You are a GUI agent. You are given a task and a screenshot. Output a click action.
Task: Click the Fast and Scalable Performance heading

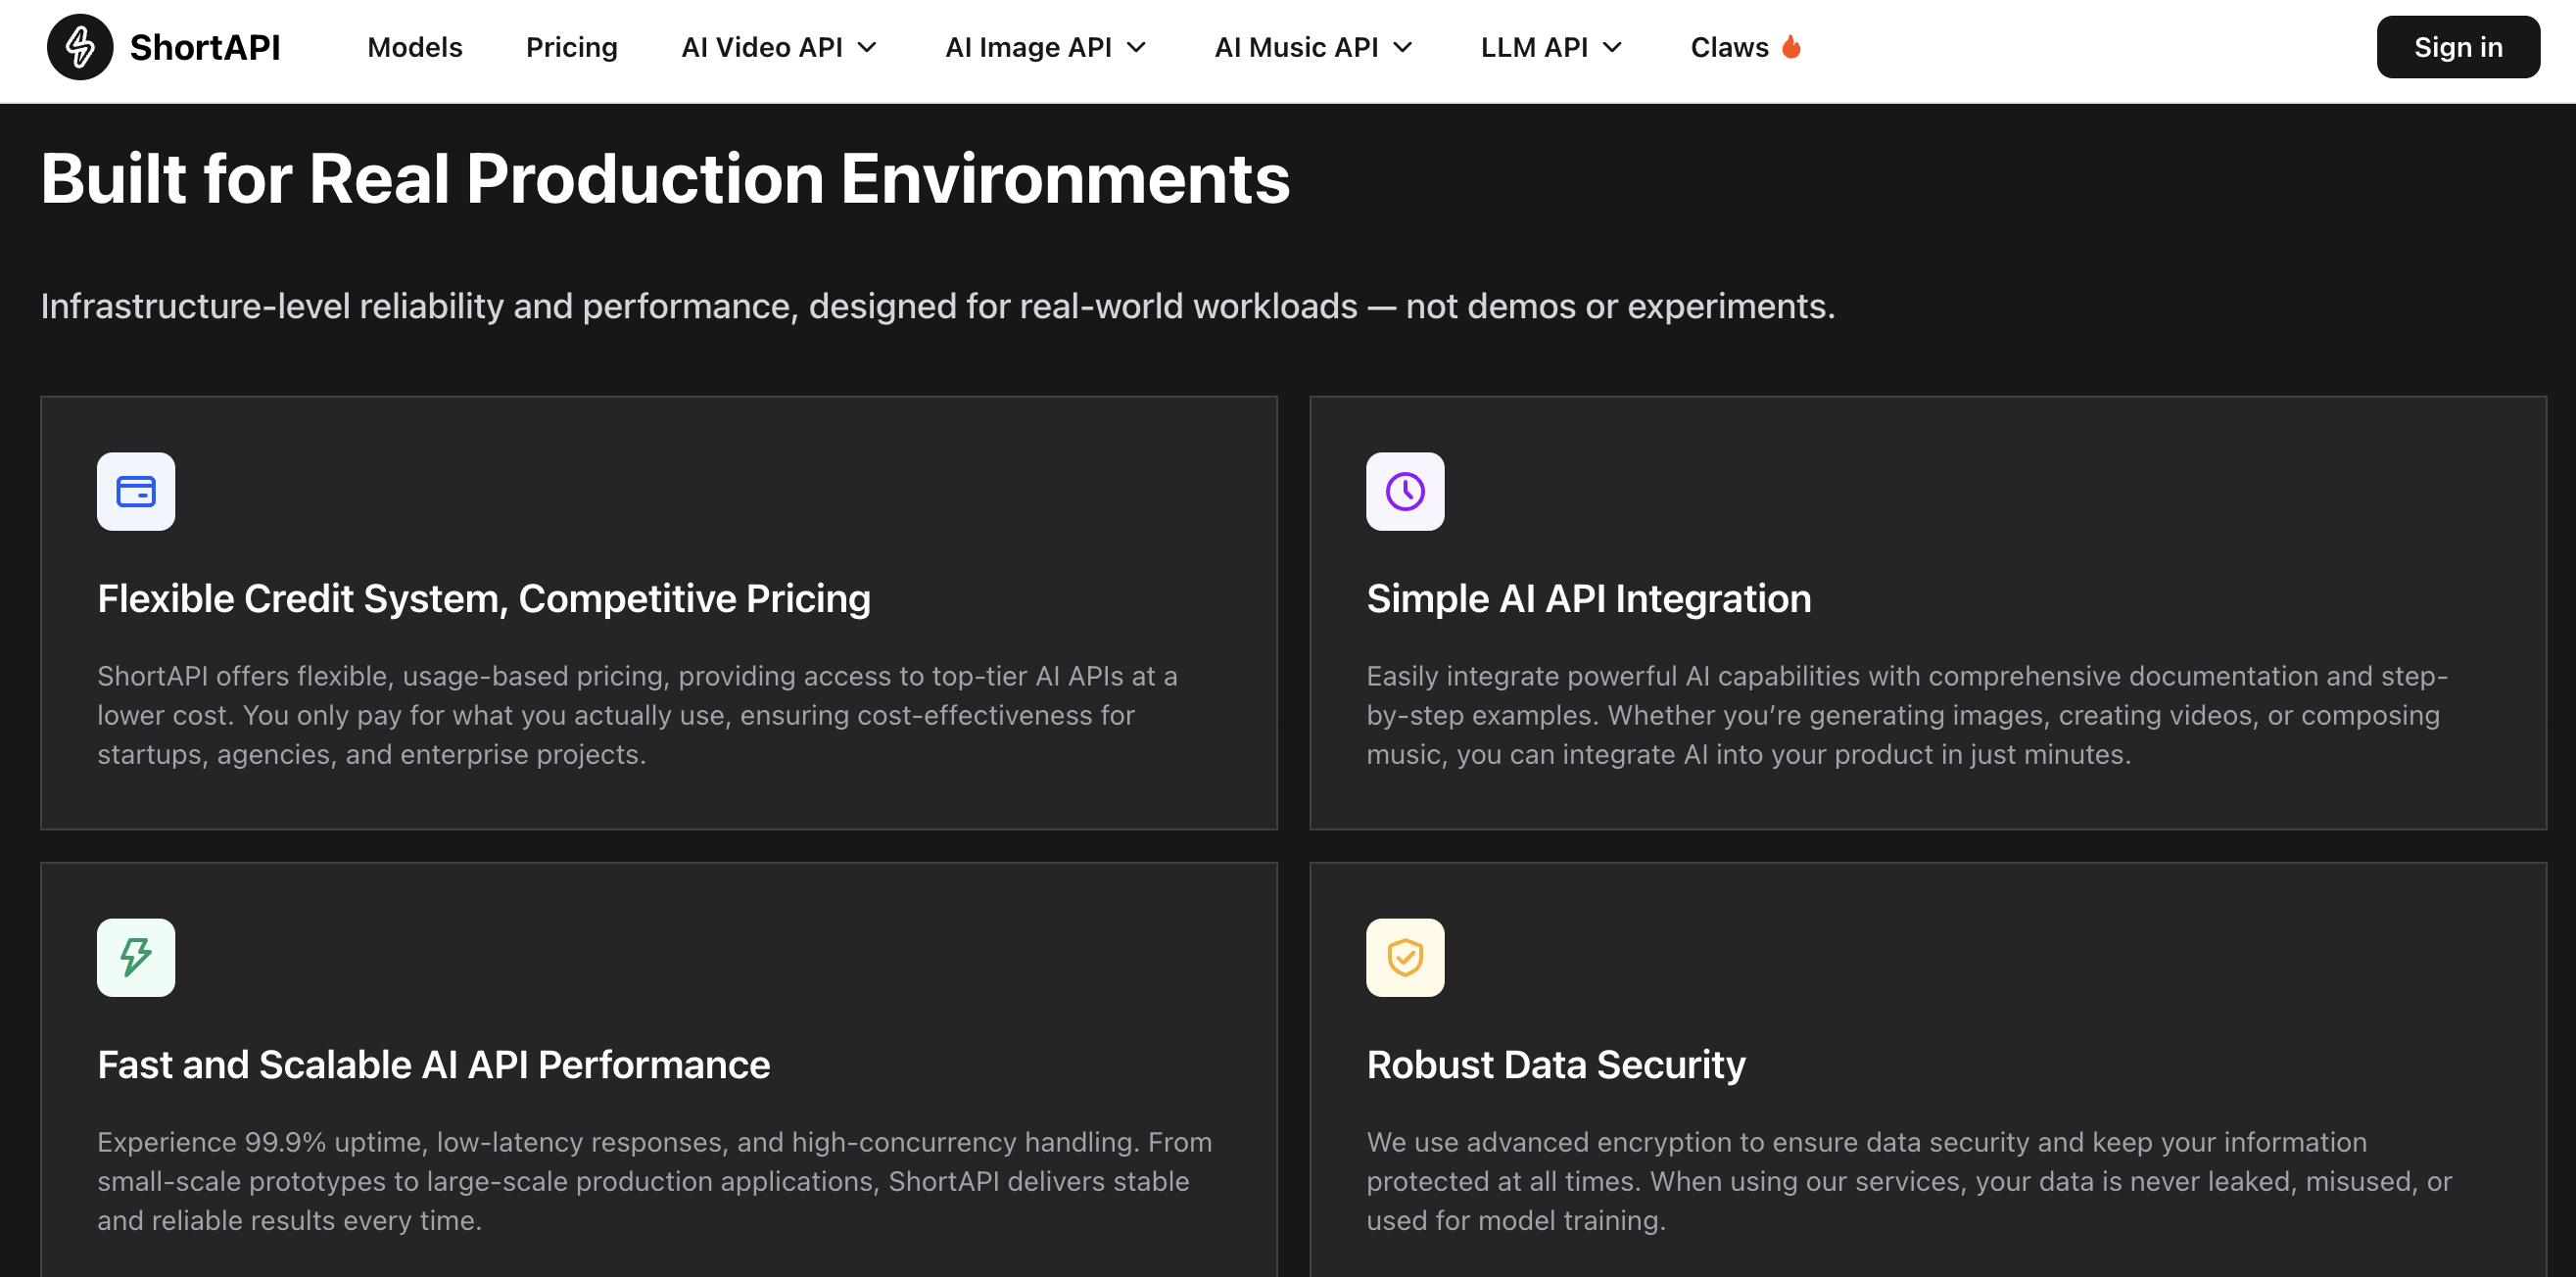tap(433, 1064)
